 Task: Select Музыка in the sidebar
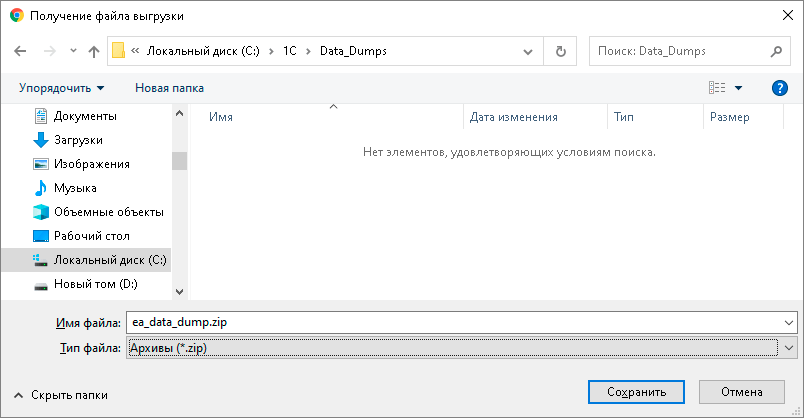point(75,188)
